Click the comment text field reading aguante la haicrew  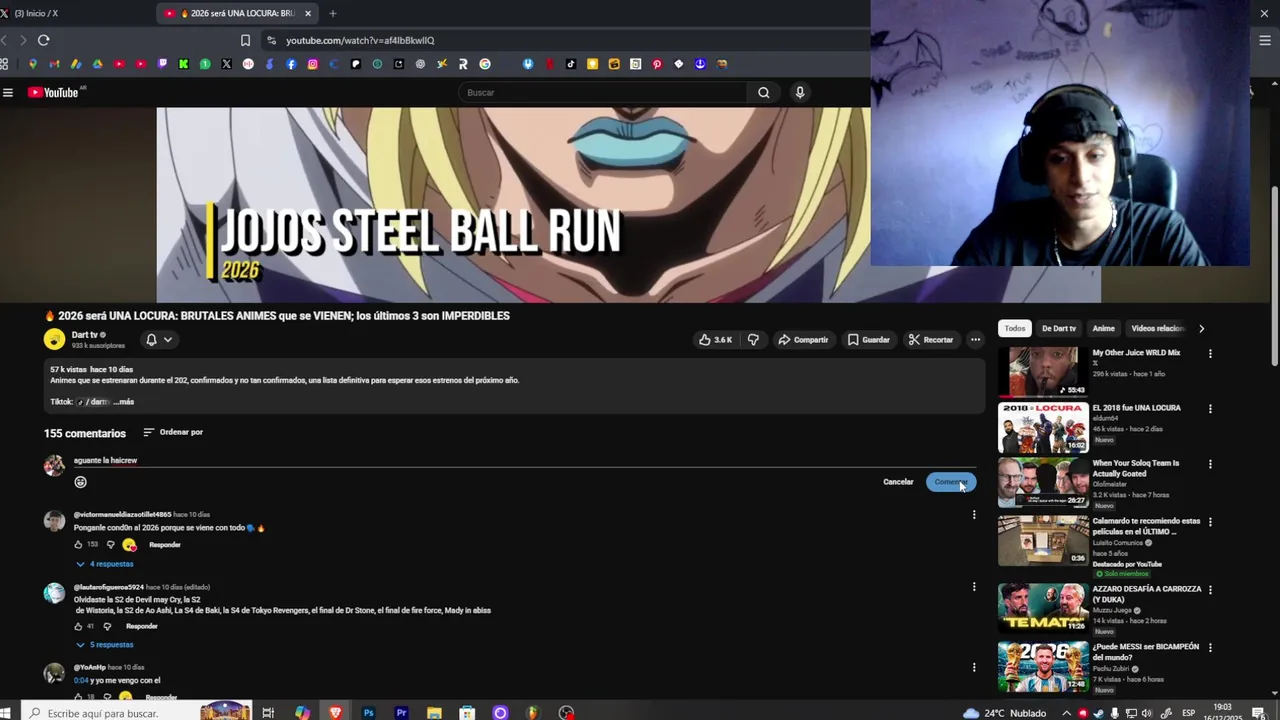(x=525, y=460)
